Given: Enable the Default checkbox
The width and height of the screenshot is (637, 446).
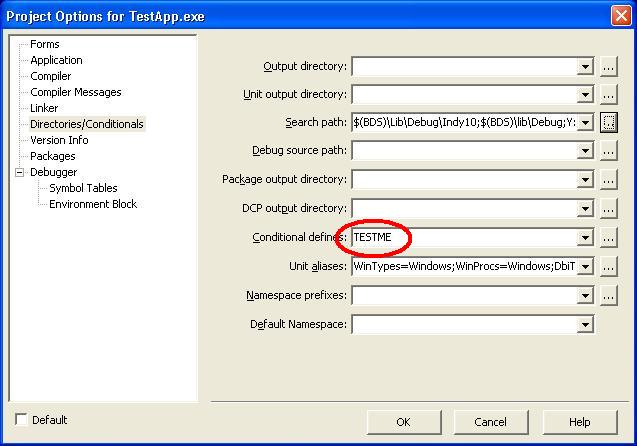Looking at the screenshot, I should 22,420.
